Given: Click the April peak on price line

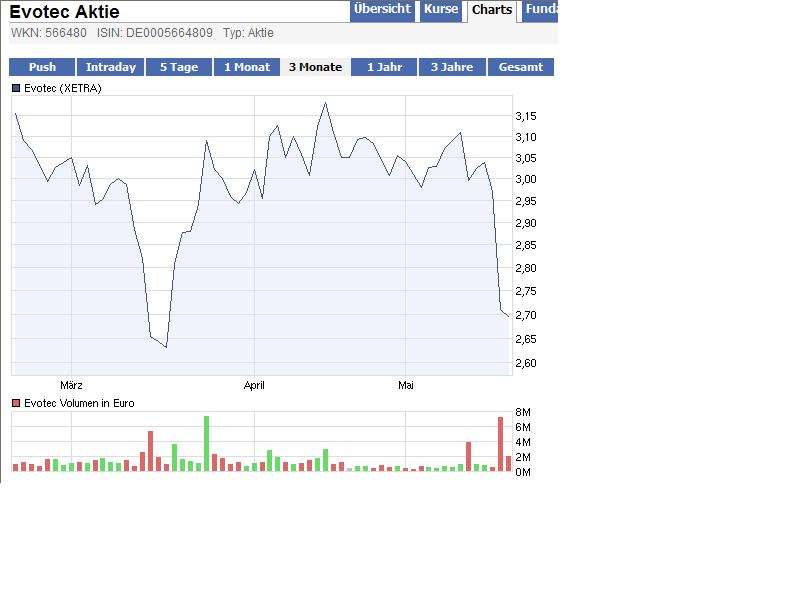Looking at the screenshot, I should coord(326,103).
